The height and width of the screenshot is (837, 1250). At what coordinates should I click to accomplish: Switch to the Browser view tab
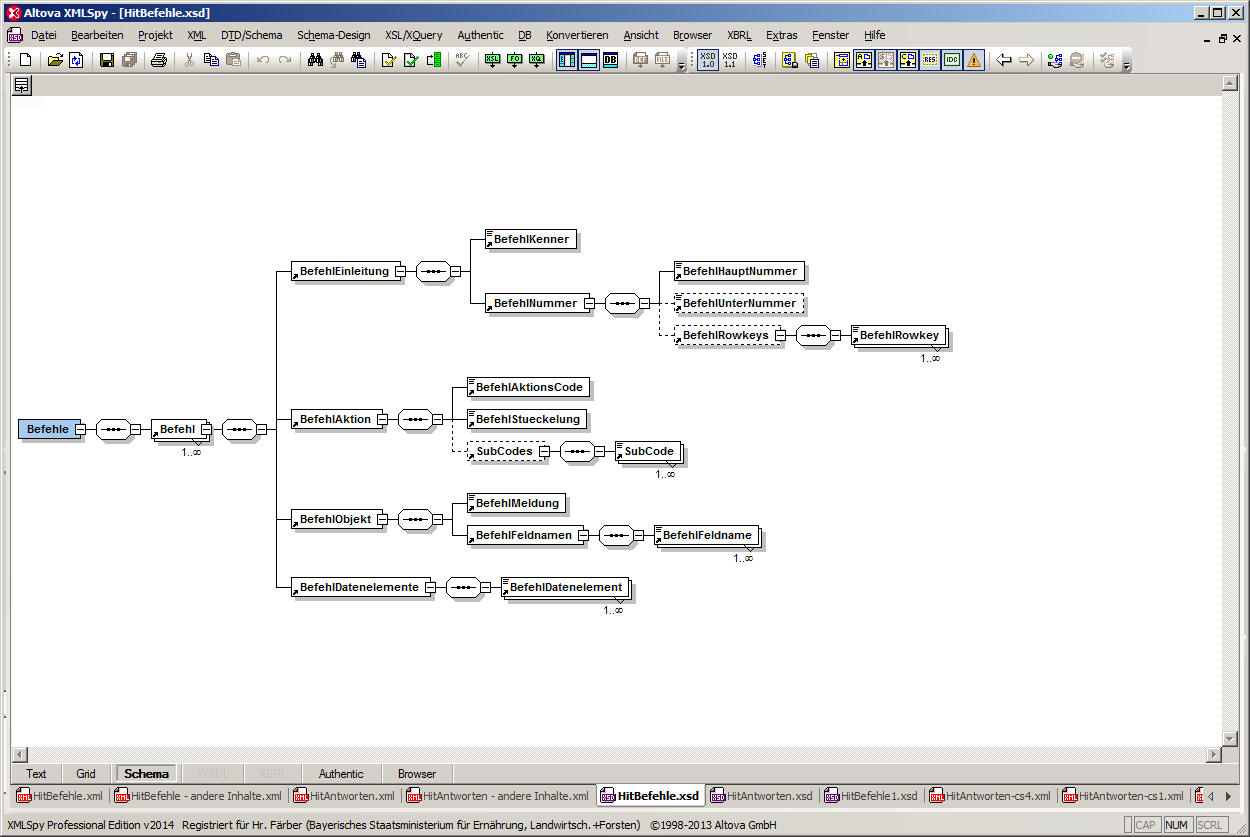417,773
